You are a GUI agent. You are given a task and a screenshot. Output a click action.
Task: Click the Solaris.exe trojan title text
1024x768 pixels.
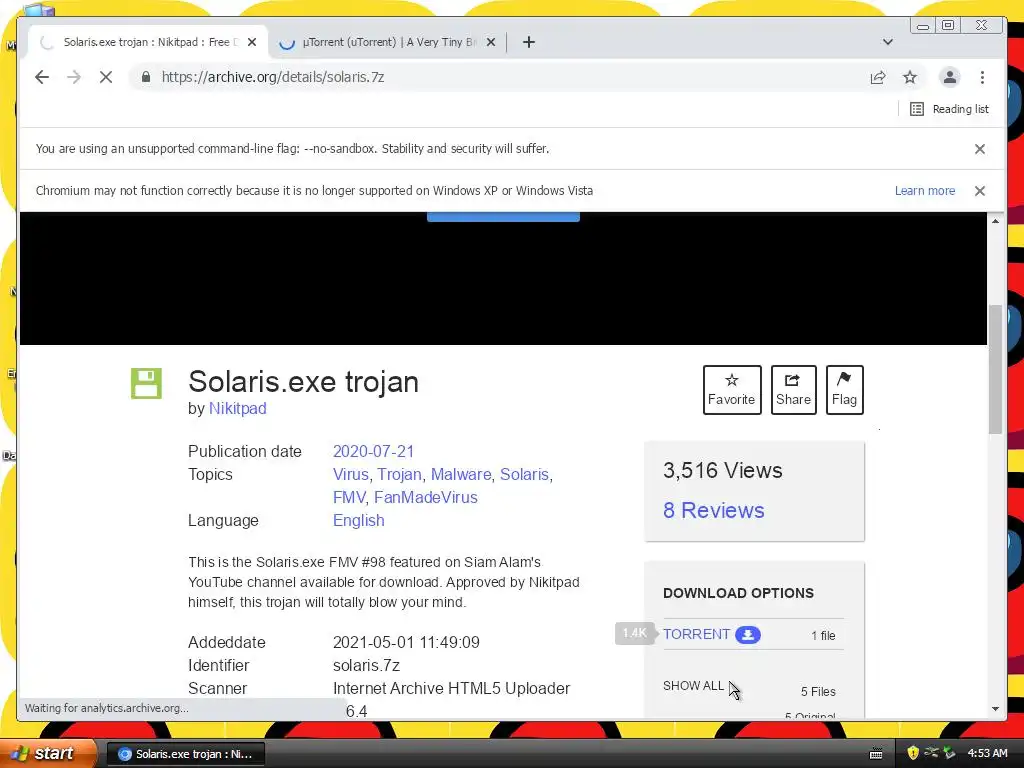[x=303, y=381]
